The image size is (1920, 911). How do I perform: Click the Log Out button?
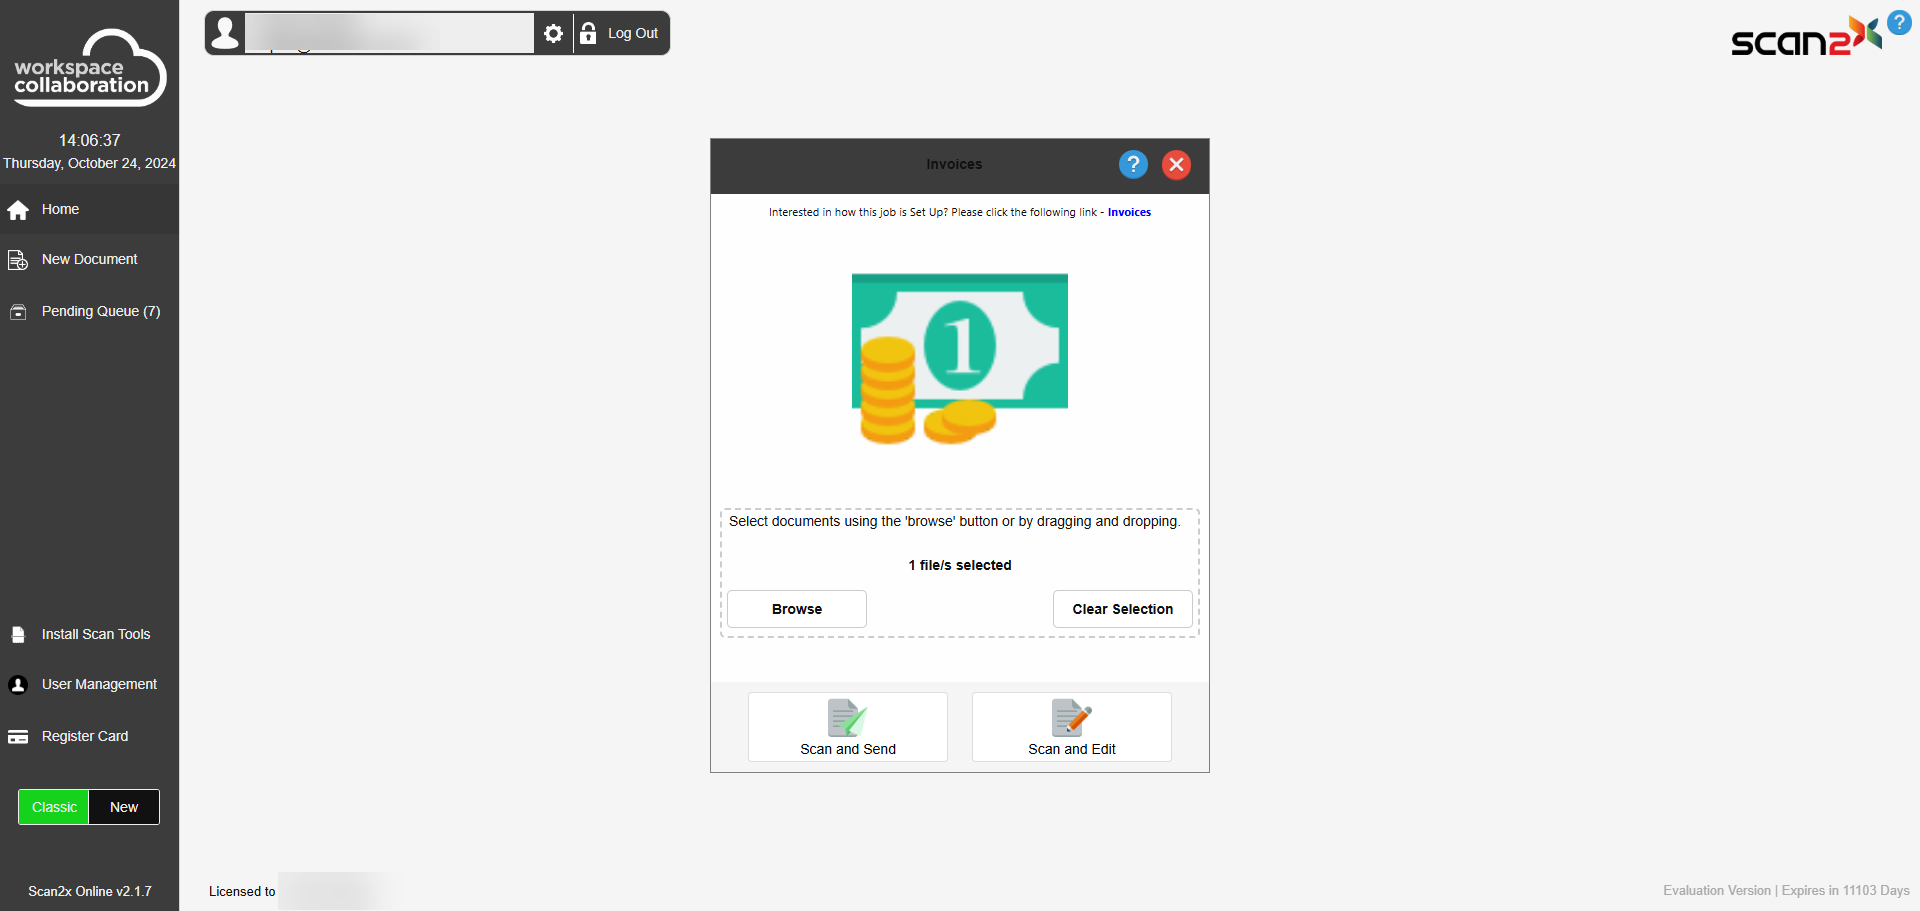[622, 34]
